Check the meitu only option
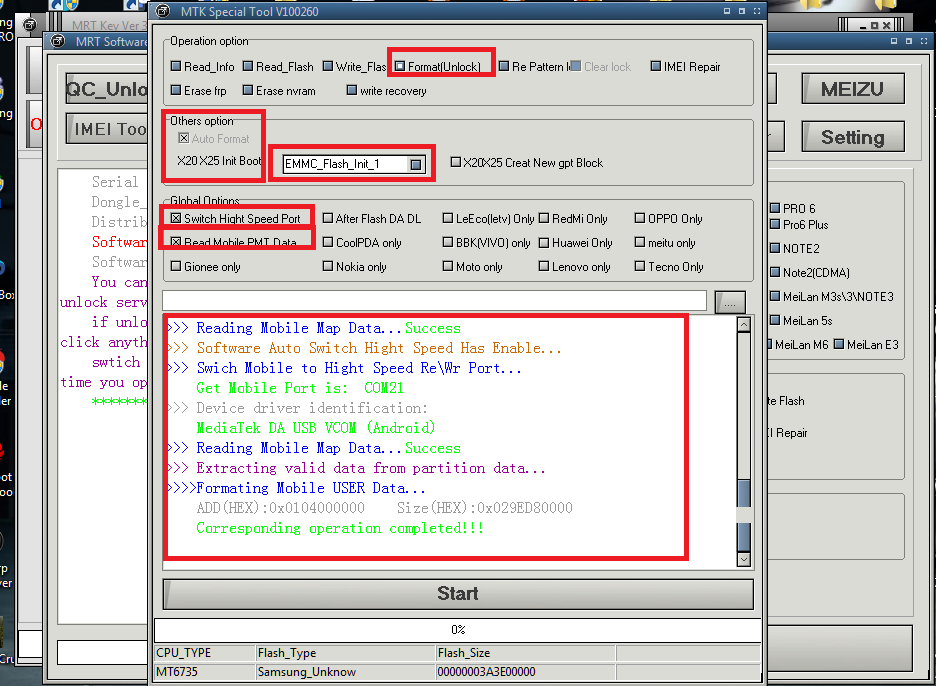 point(640,242)
